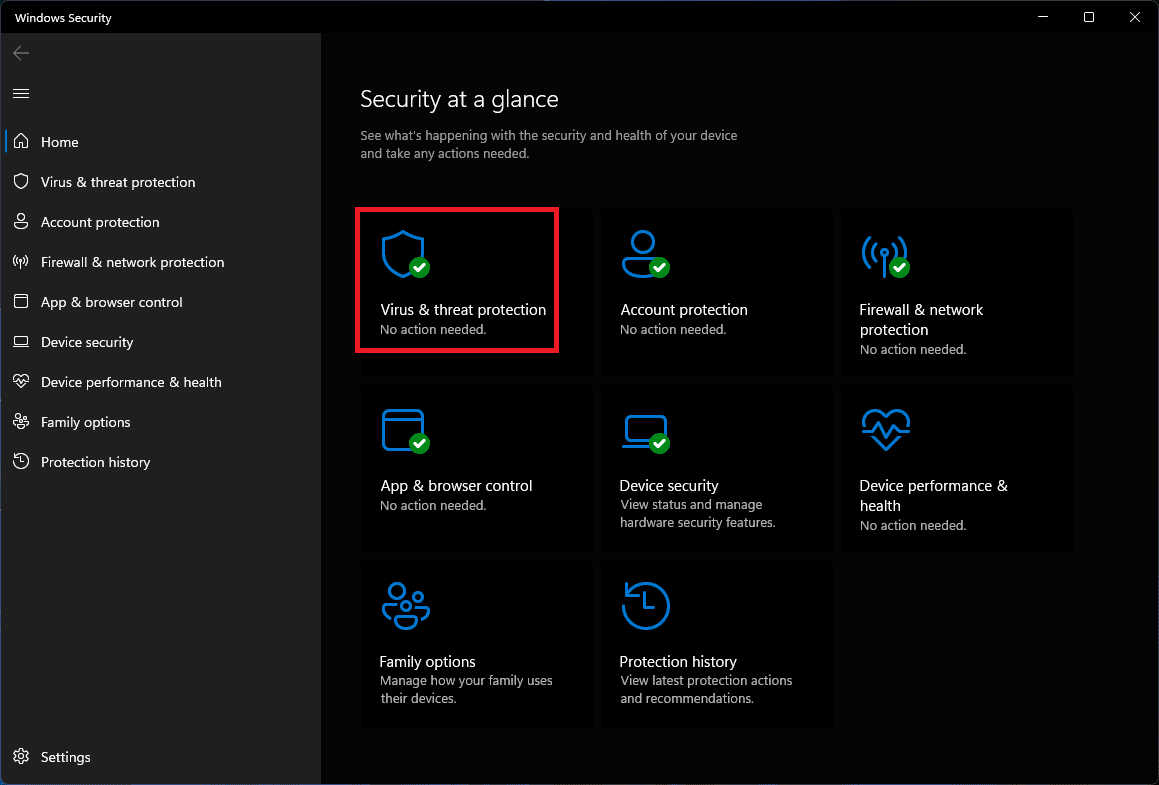This screenshot has height=785, width=1159.
Task: Open Protection history from the sidebar
Action: click(x=95, y=462)
